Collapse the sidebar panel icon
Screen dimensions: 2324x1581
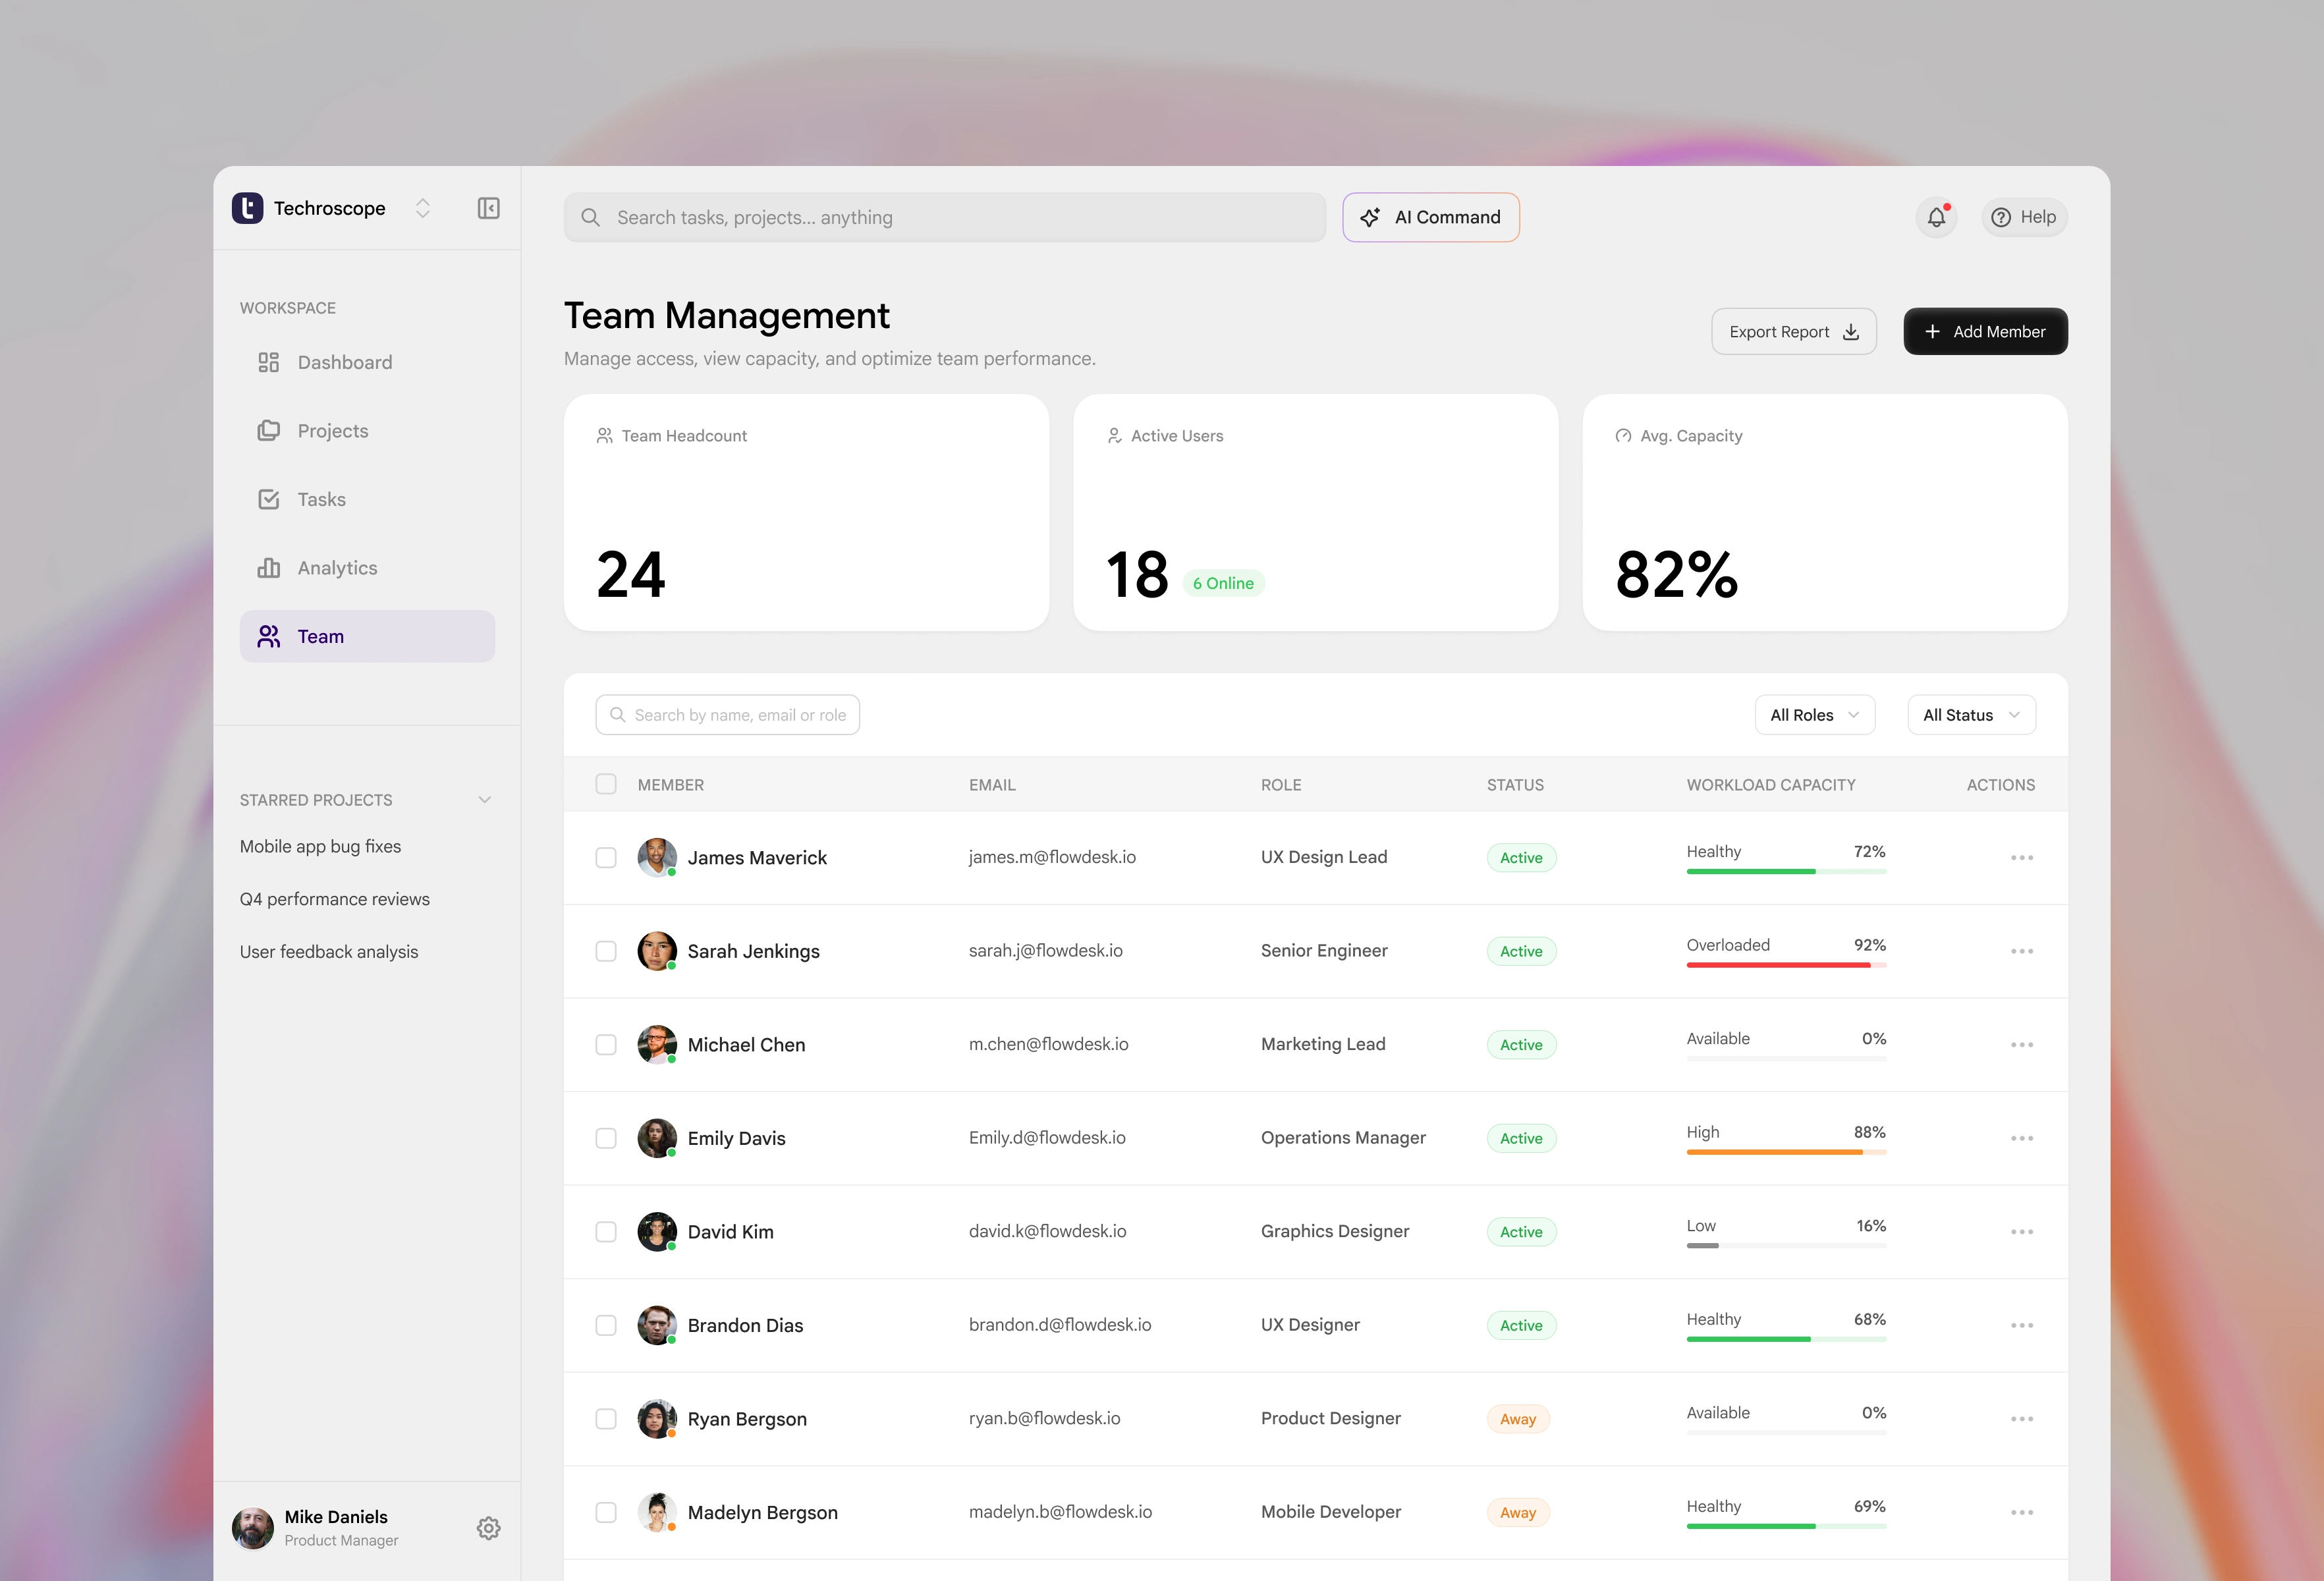[x=488, y=208]
